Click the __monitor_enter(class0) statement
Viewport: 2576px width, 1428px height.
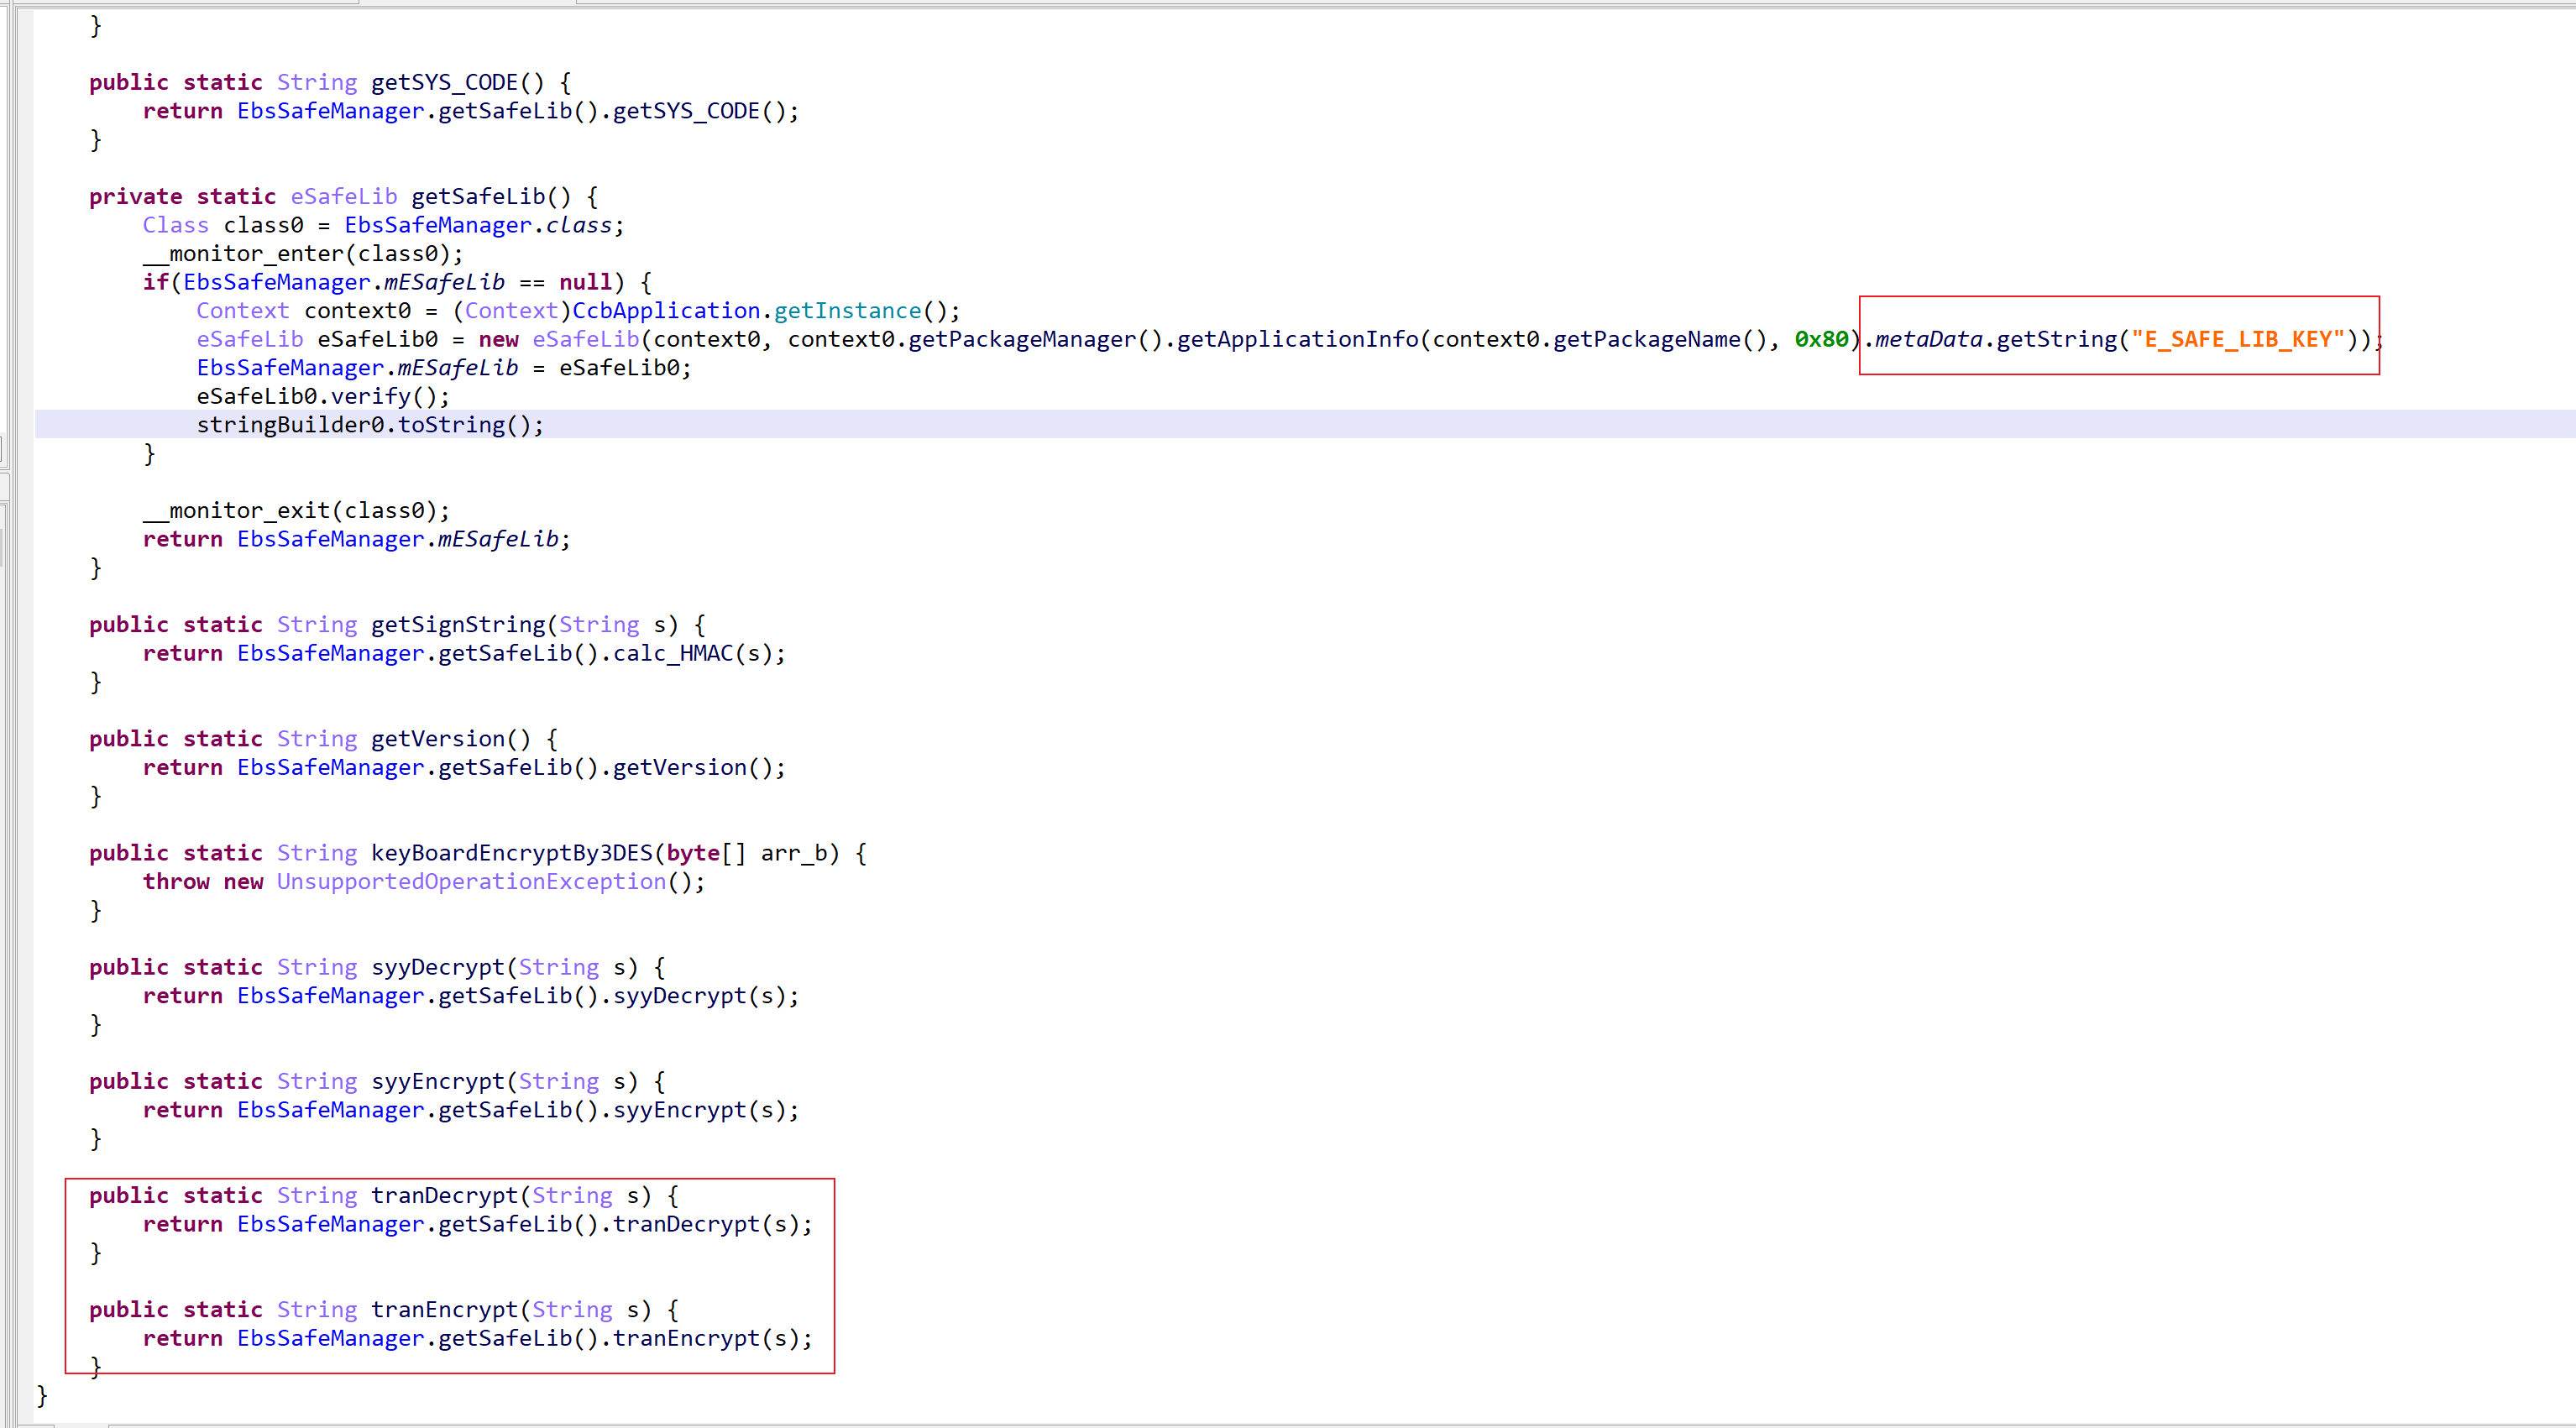pos(303,254)
